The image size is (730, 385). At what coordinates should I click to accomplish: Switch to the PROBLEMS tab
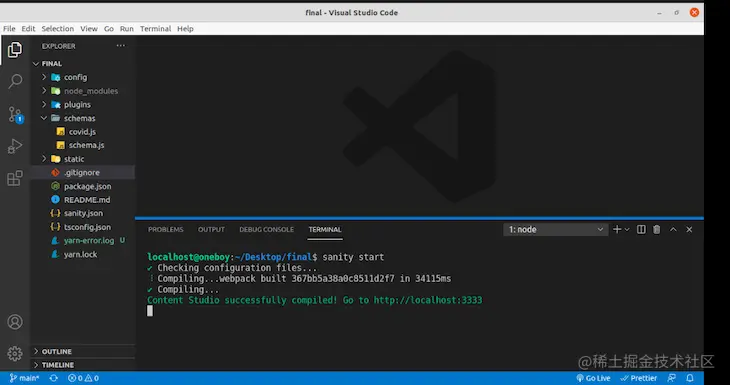pyautogui.click(x=166, y=230)
